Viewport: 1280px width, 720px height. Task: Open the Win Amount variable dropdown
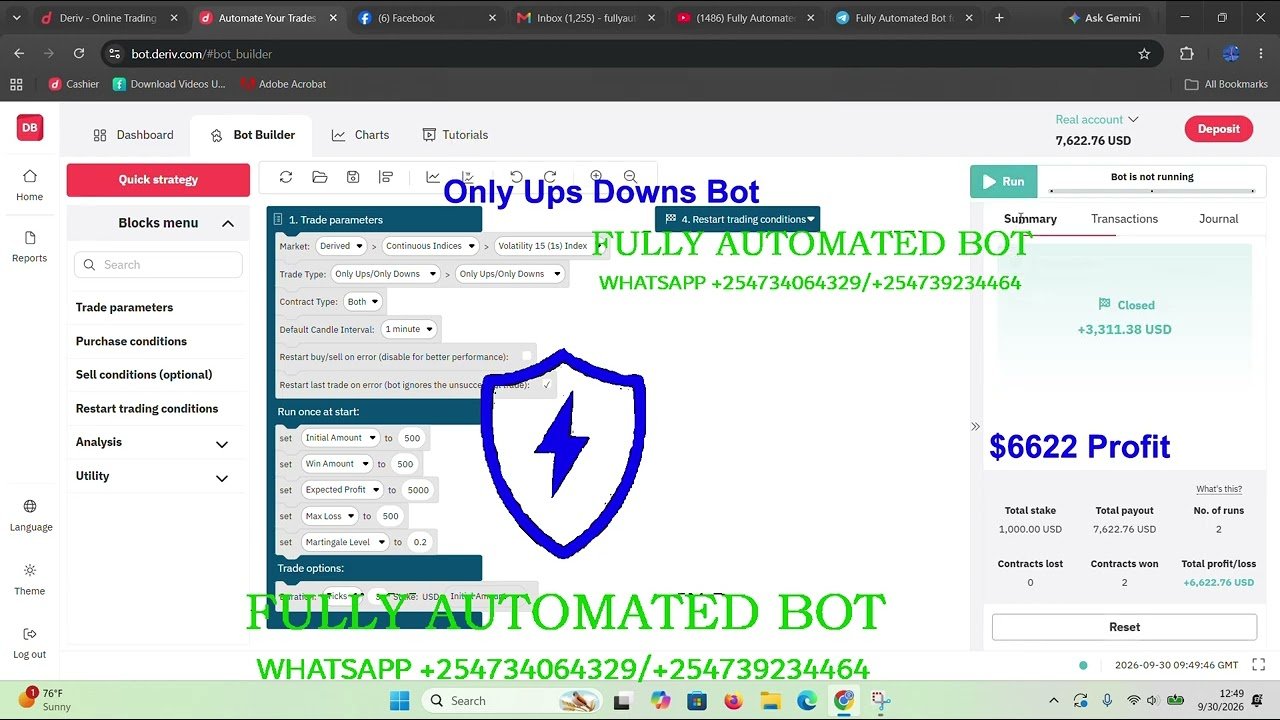337,464
